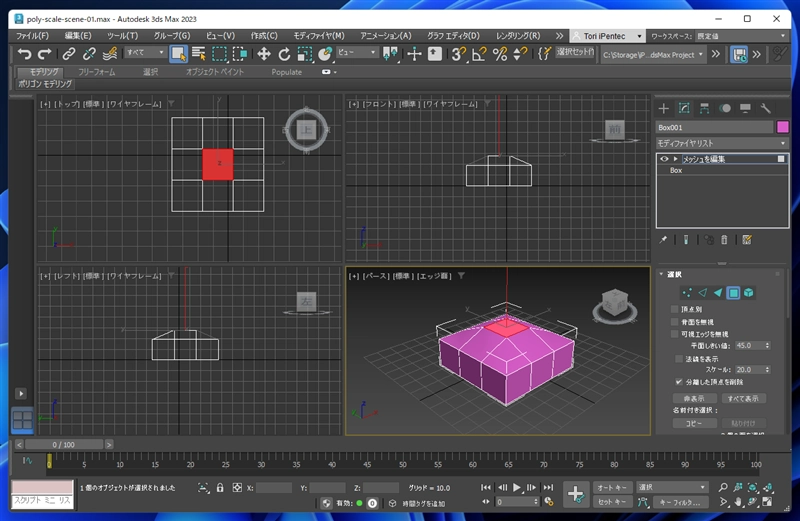Uncheck 分離した頂点を削除 checkbox
The width and height of the screenshot is (800, 521).
(679, 382)
